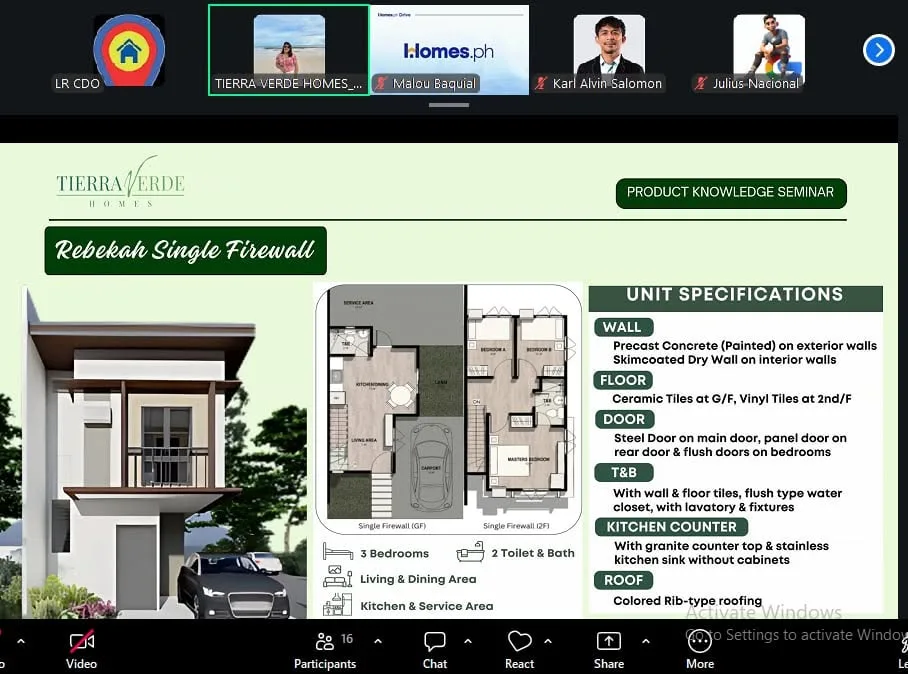Expand the Chat options arrow
This screenshot has width=908, height=674.
coord(468,642)
